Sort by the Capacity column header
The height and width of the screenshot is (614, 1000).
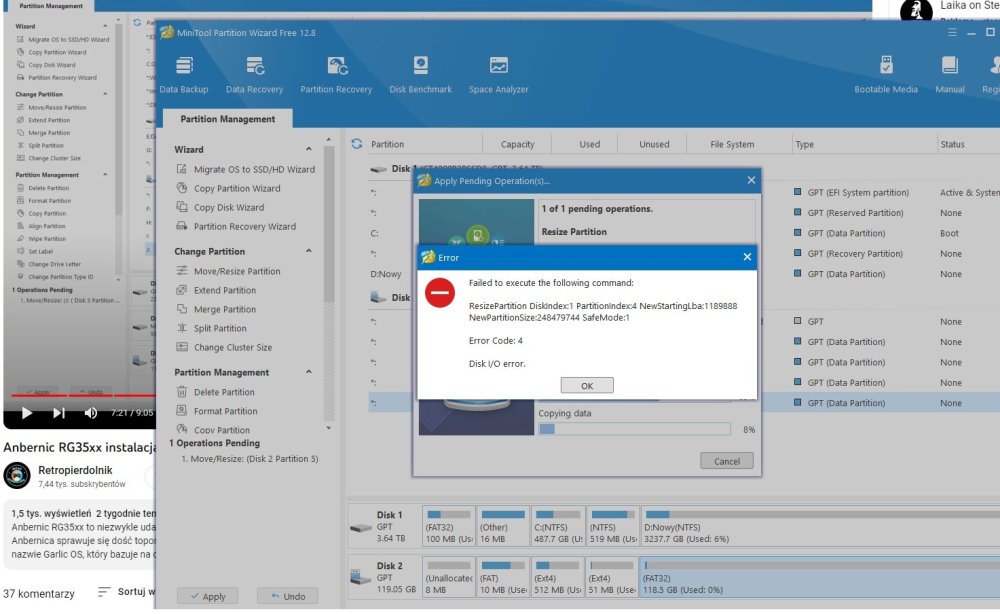(517, 144)
